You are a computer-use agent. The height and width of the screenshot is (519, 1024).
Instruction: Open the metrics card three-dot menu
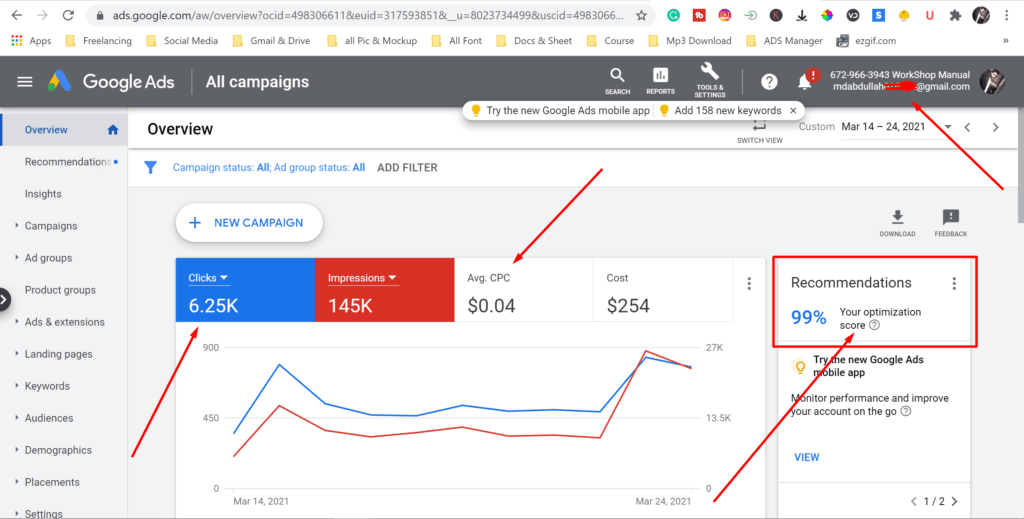point(749,283)
